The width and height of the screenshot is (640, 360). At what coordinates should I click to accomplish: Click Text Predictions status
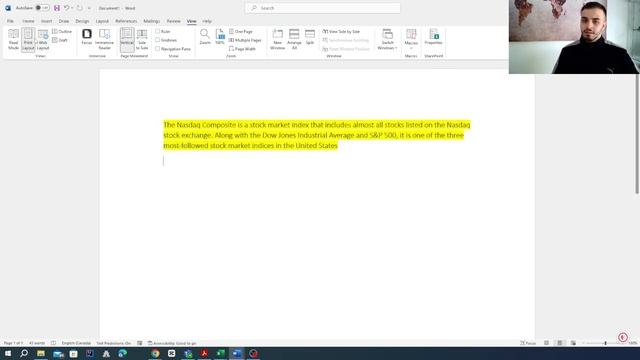point(113,343)
